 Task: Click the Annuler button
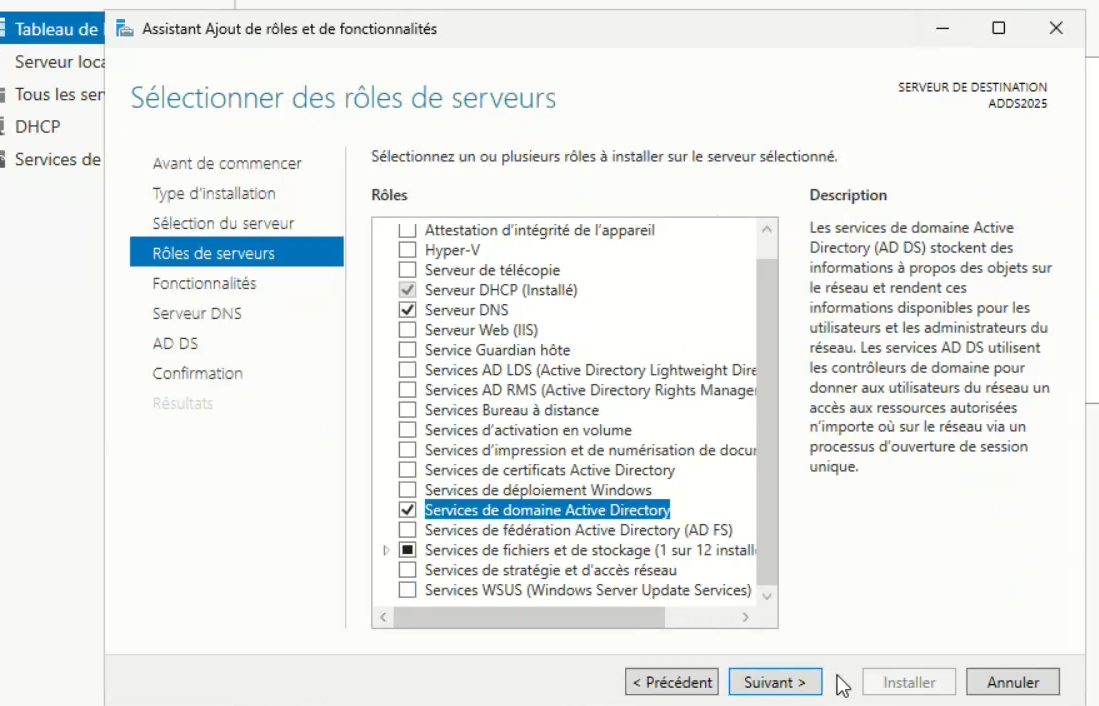[1013, 681]
